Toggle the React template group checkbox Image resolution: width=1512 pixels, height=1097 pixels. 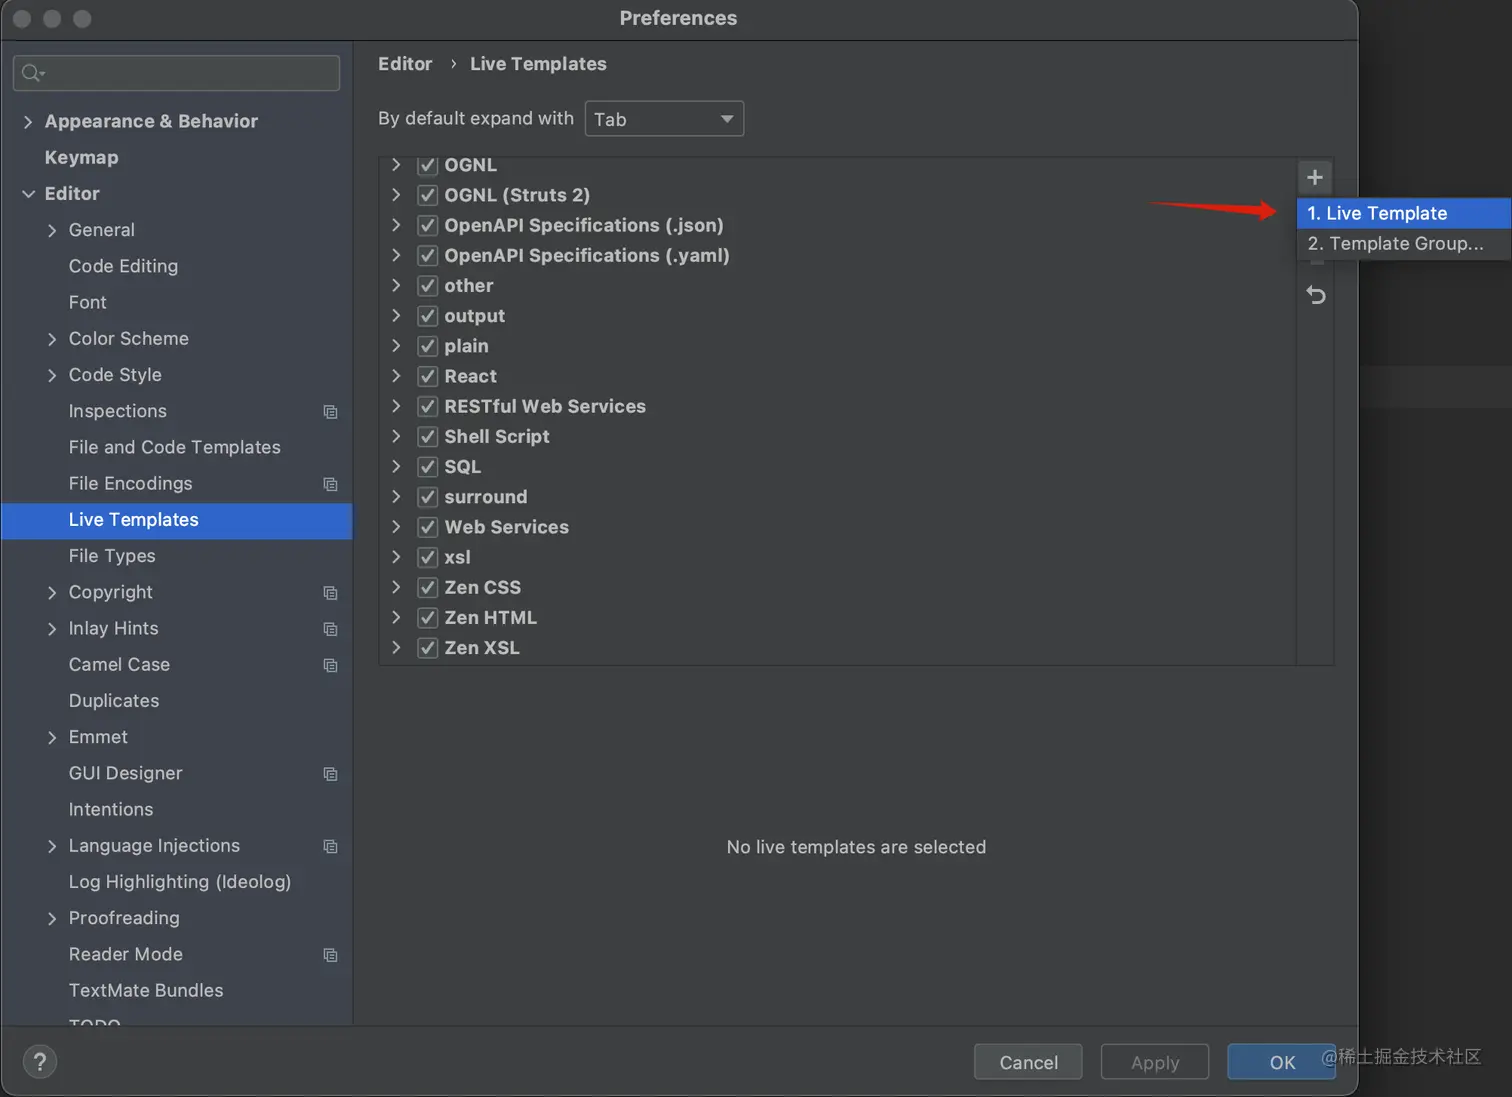(x=428, y=376)
